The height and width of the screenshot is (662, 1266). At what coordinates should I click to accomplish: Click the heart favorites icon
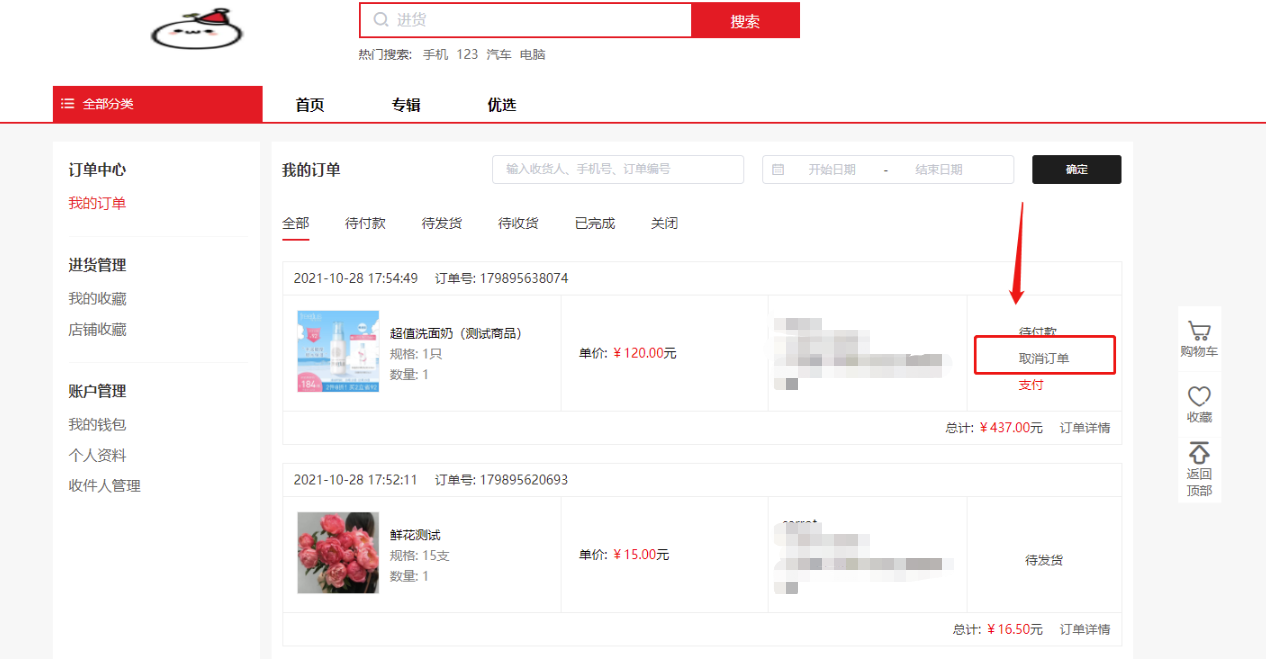[1198, 396]
